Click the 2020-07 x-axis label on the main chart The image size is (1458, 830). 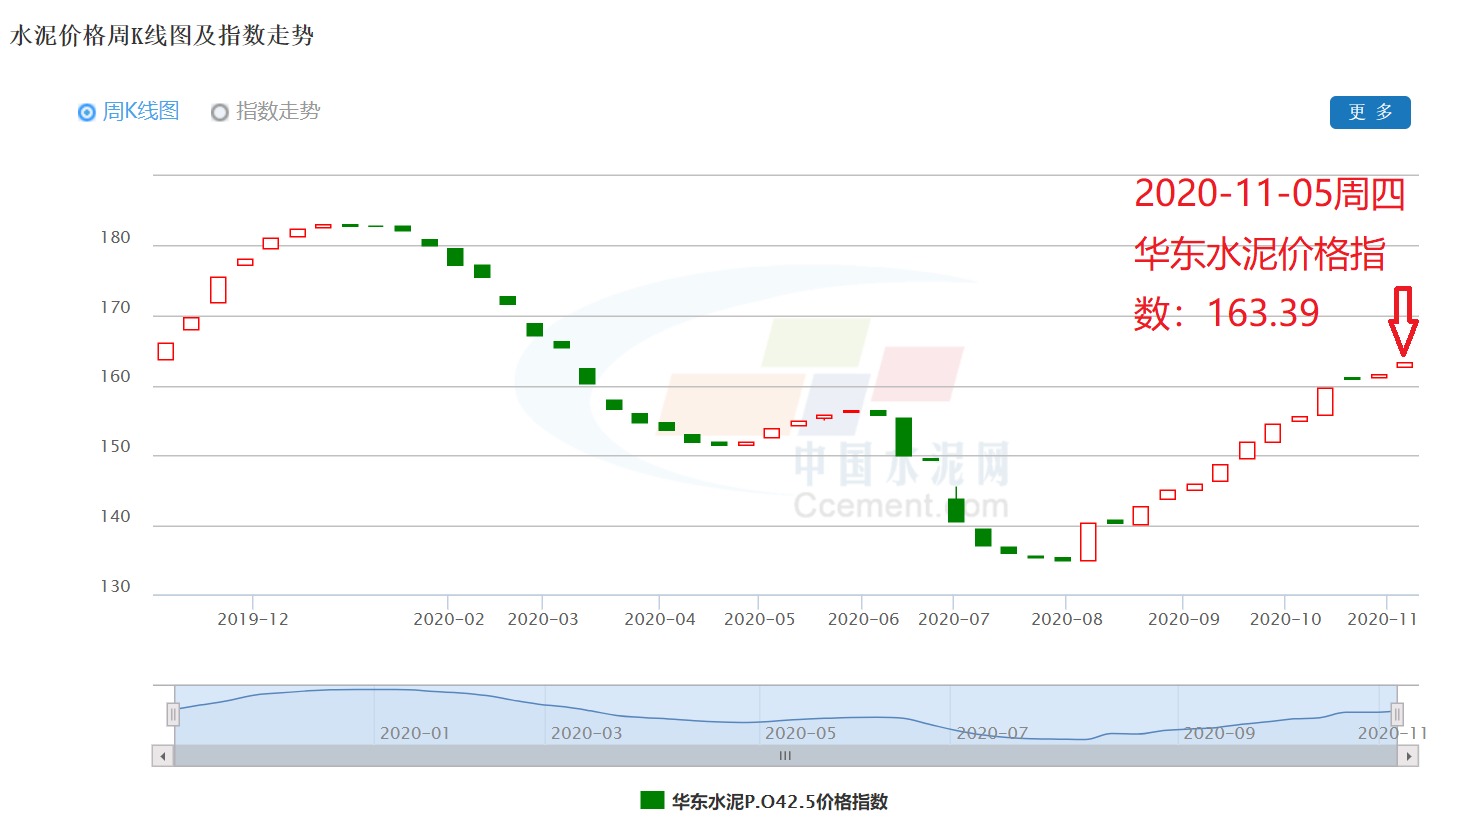point(954,619)
